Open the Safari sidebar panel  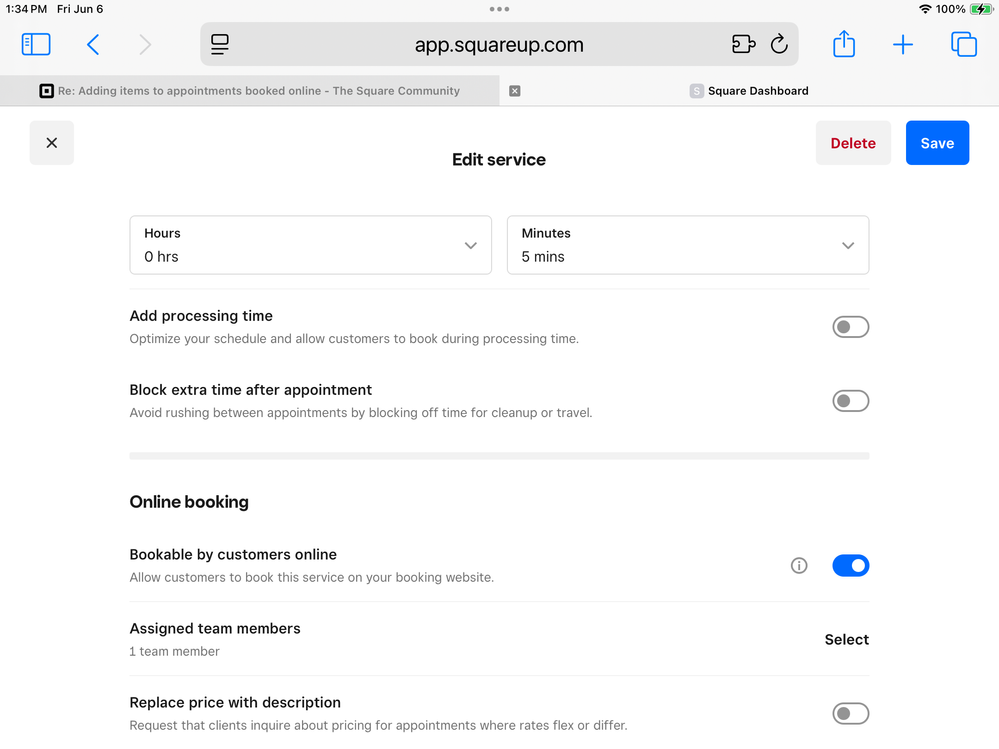36,44
